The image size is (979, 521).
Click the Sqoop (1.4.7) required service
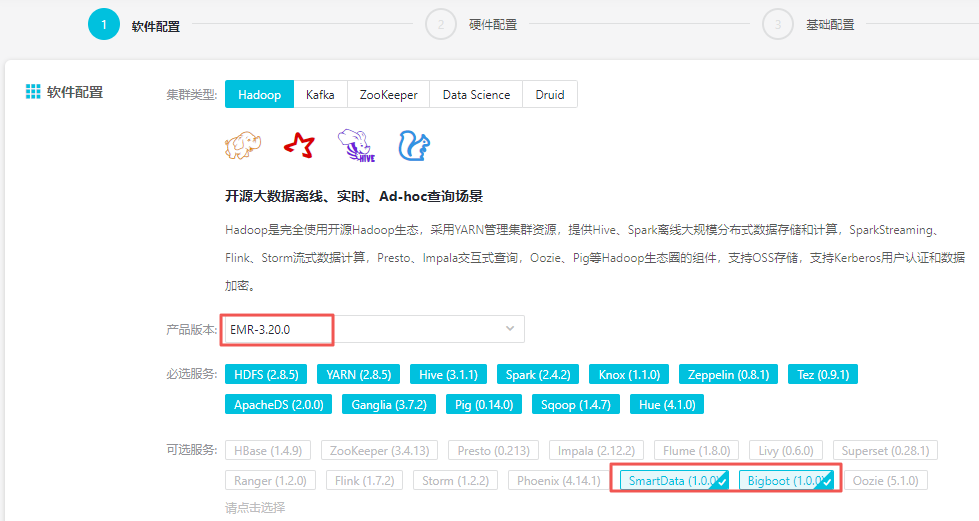[x=576, y=404]
